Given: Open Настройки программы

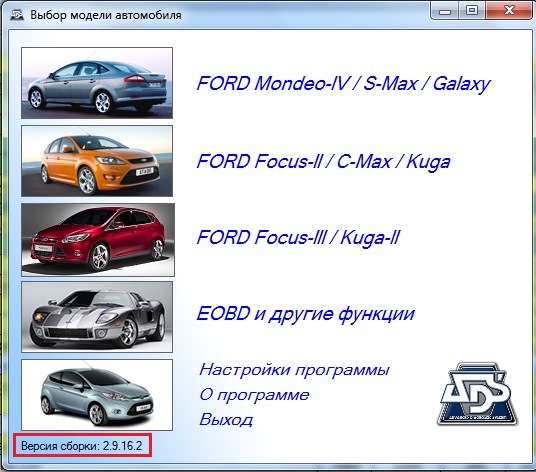Looking at the screenshot, I should (x=294, y=370).
